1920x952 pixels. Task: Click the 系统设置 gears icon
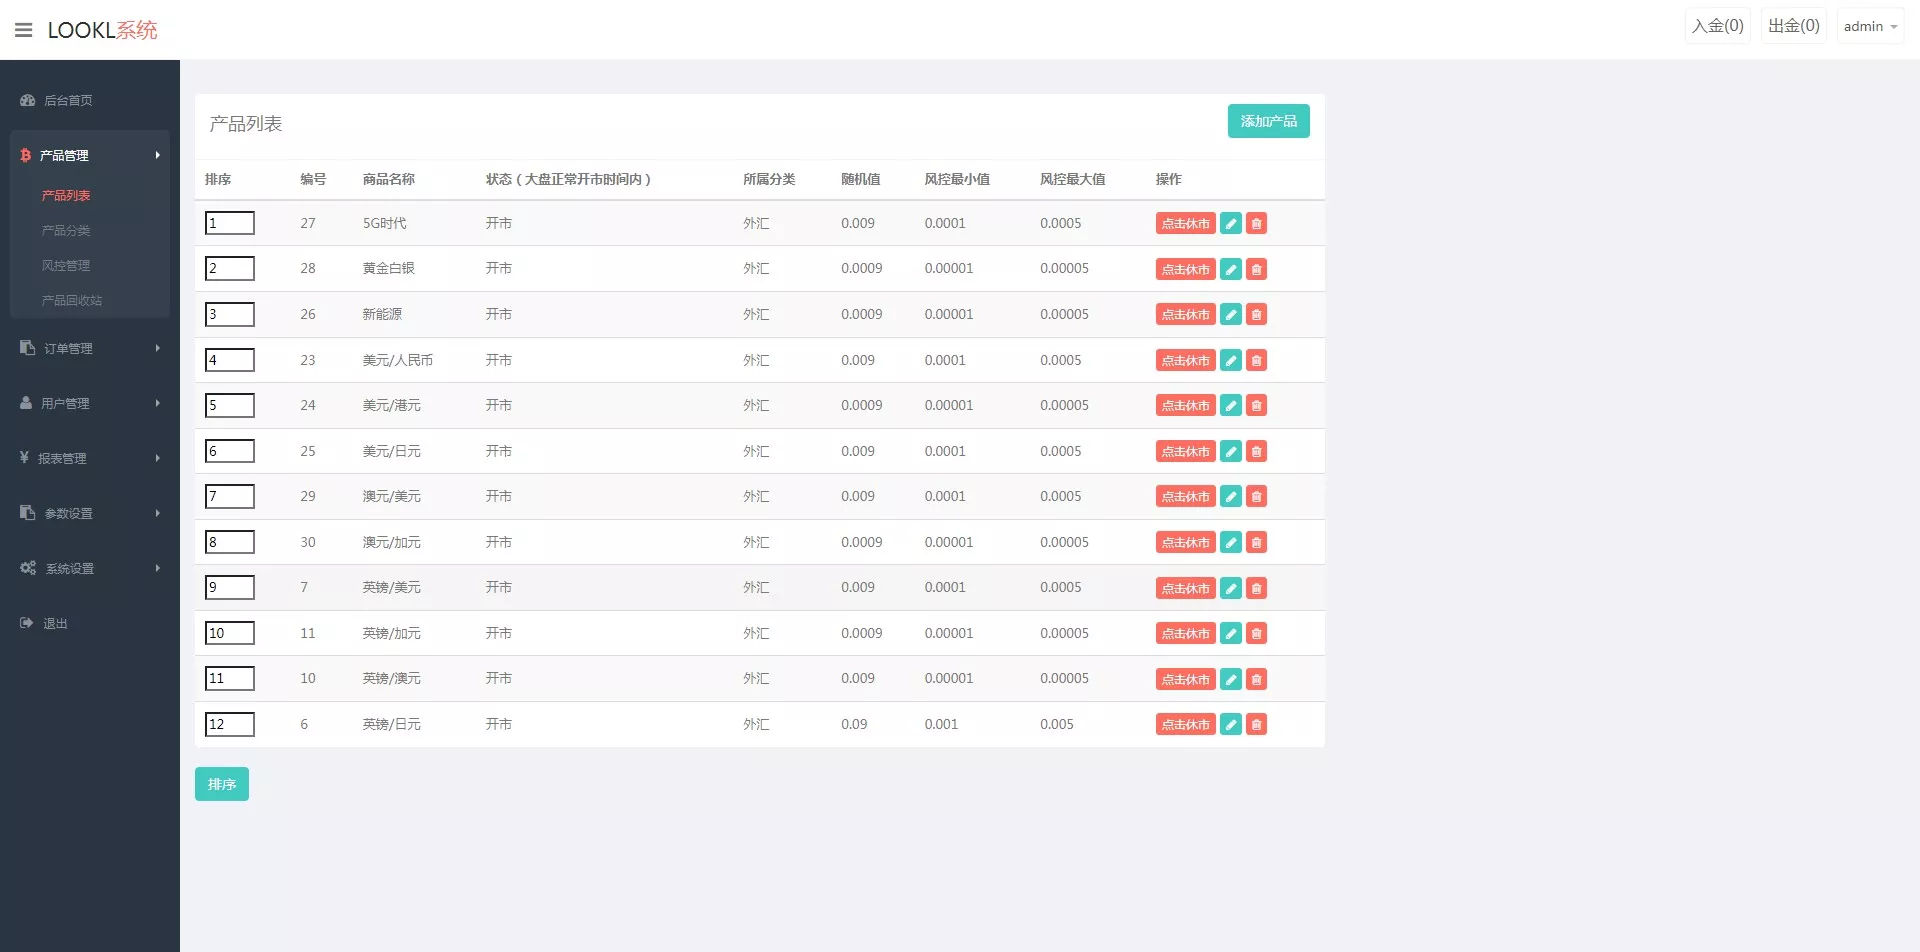[x=28, y=567]
